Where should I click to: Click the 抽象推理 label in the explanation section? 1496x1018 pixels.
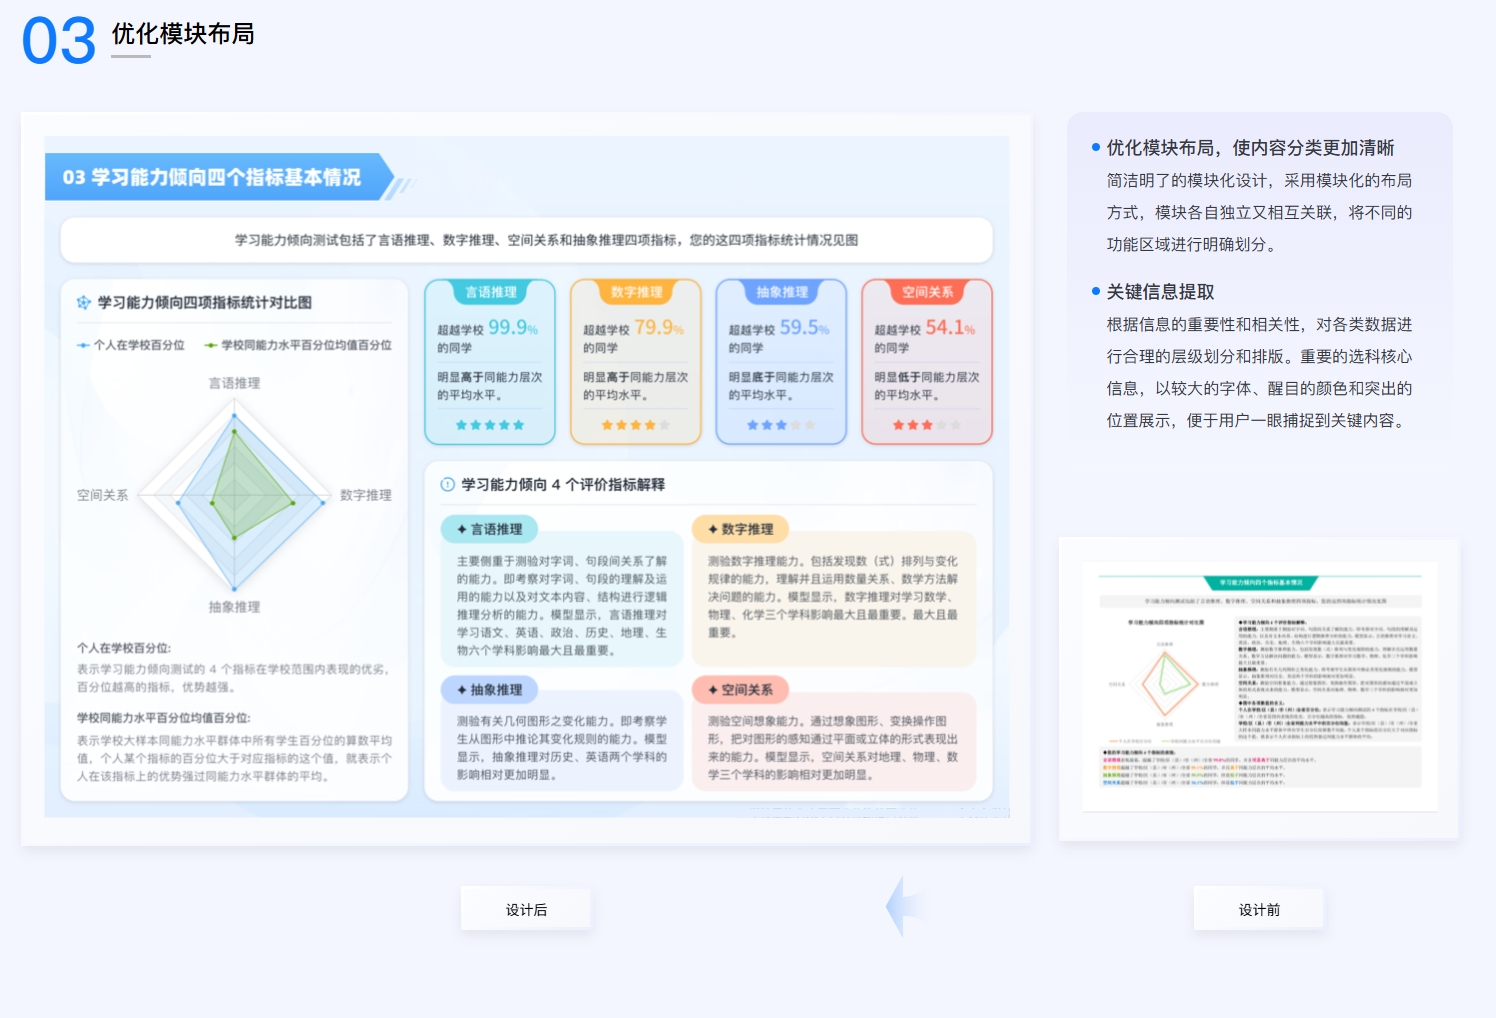click(x=490, y=690)
